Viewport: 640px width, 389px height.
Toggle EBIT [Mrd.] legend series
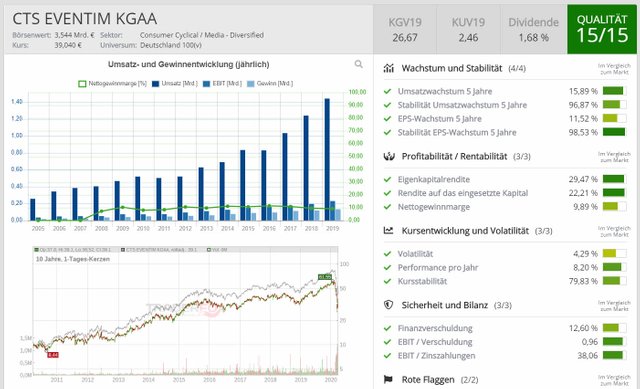[222, 84]
